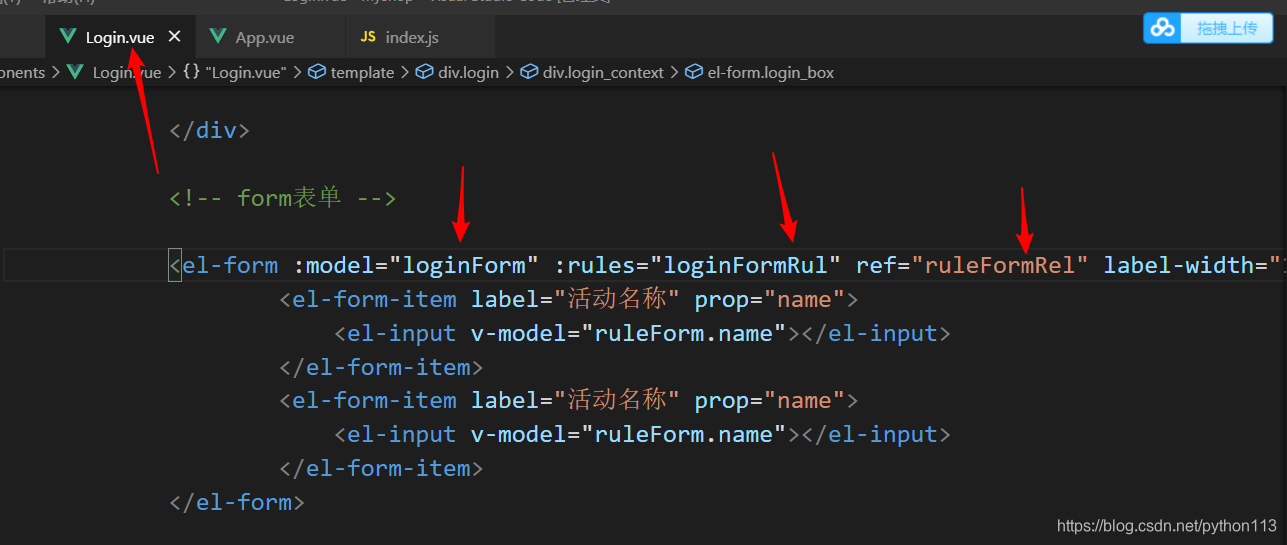Click the JS icon on the index.js tab

pos(368,37)
